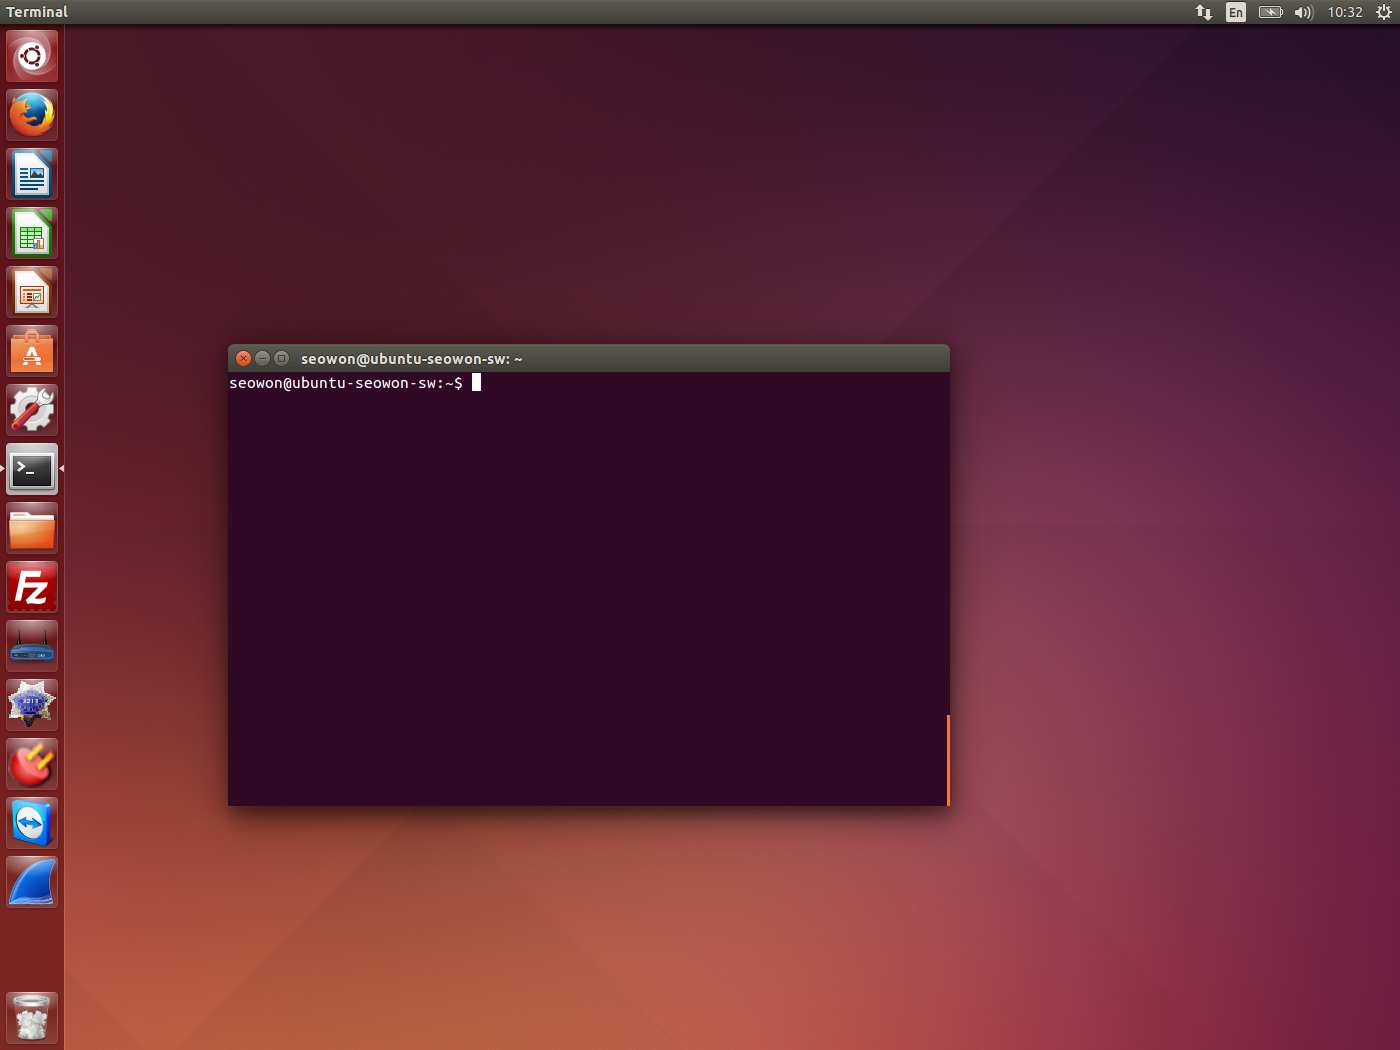Minimize the Terminal window
1400x1050 pixels.
coord(262,358)
